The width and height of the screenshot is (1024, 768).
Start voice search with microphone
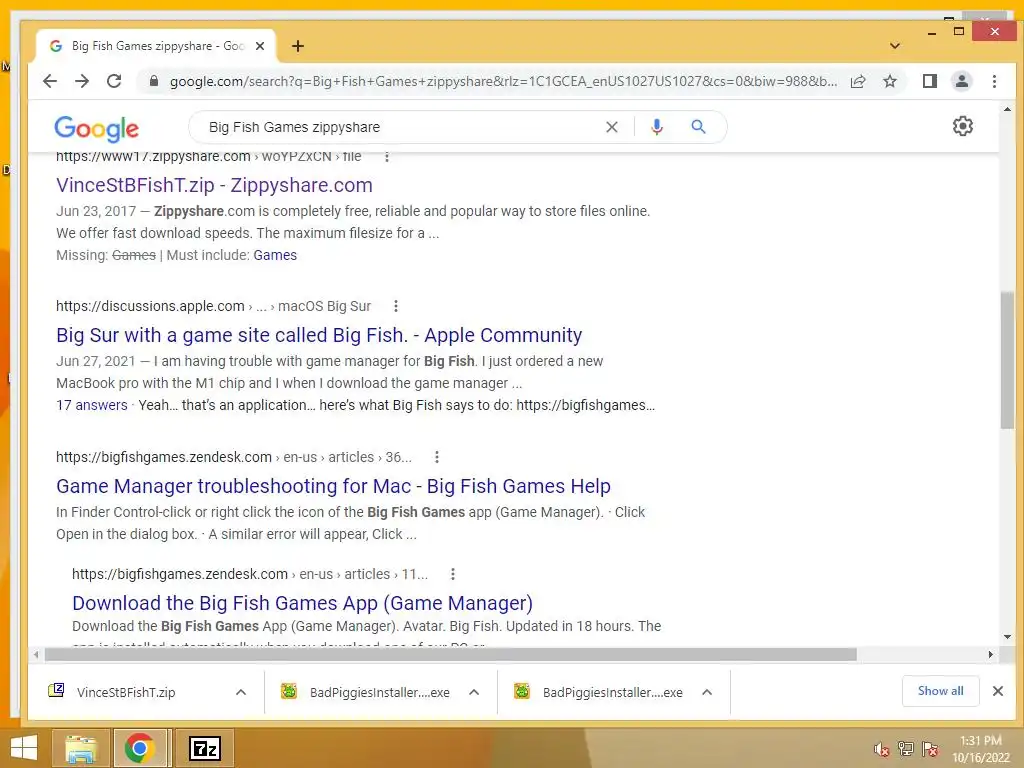656,127
